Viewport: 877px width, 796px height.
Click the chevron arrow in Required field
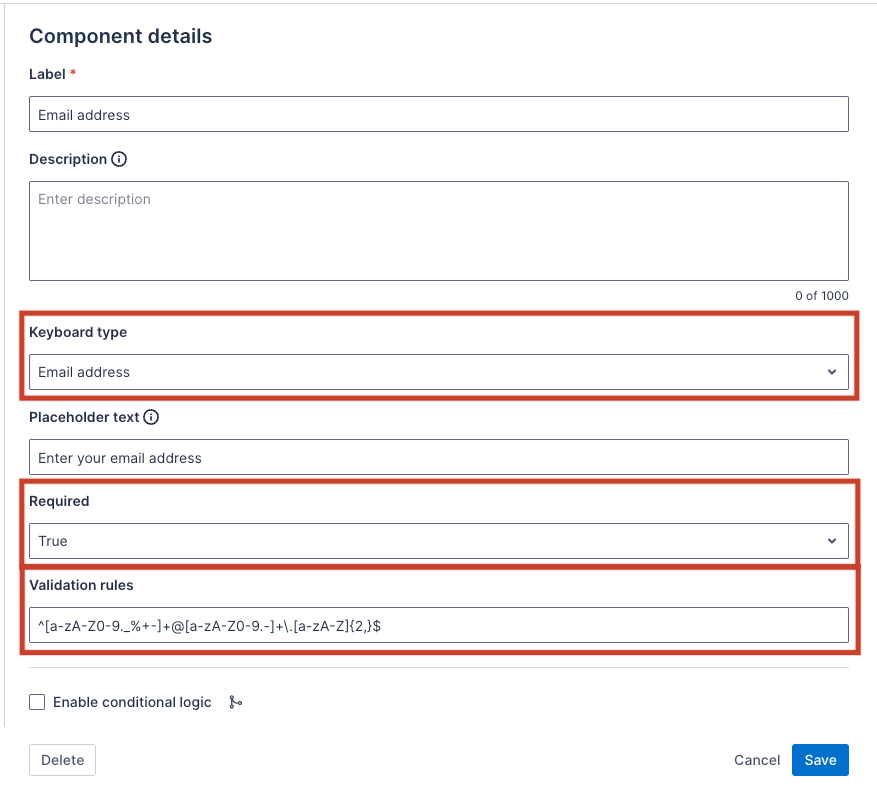click(831, 541)
